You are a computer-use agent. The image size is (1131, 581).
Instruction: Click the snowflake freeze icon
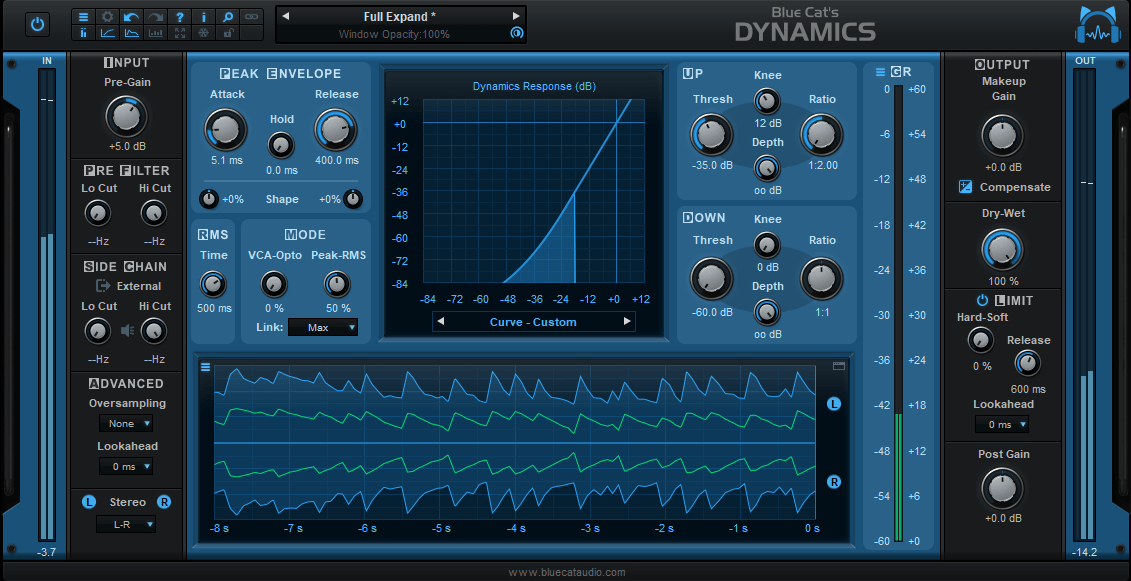click(x=202, y=33)
